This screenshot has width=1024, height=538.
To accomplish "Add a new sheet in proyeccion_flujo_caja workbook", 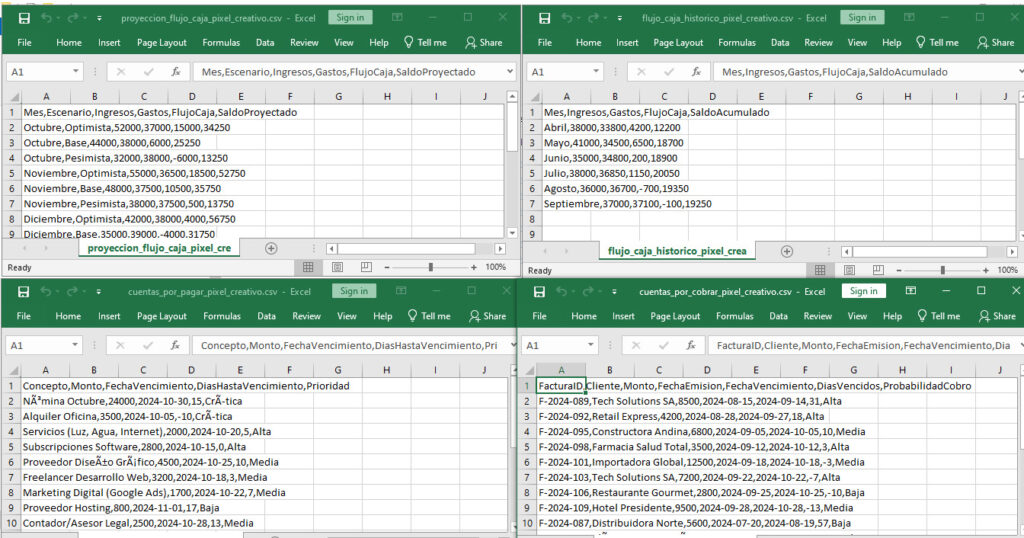I will (x=271, y=248).
